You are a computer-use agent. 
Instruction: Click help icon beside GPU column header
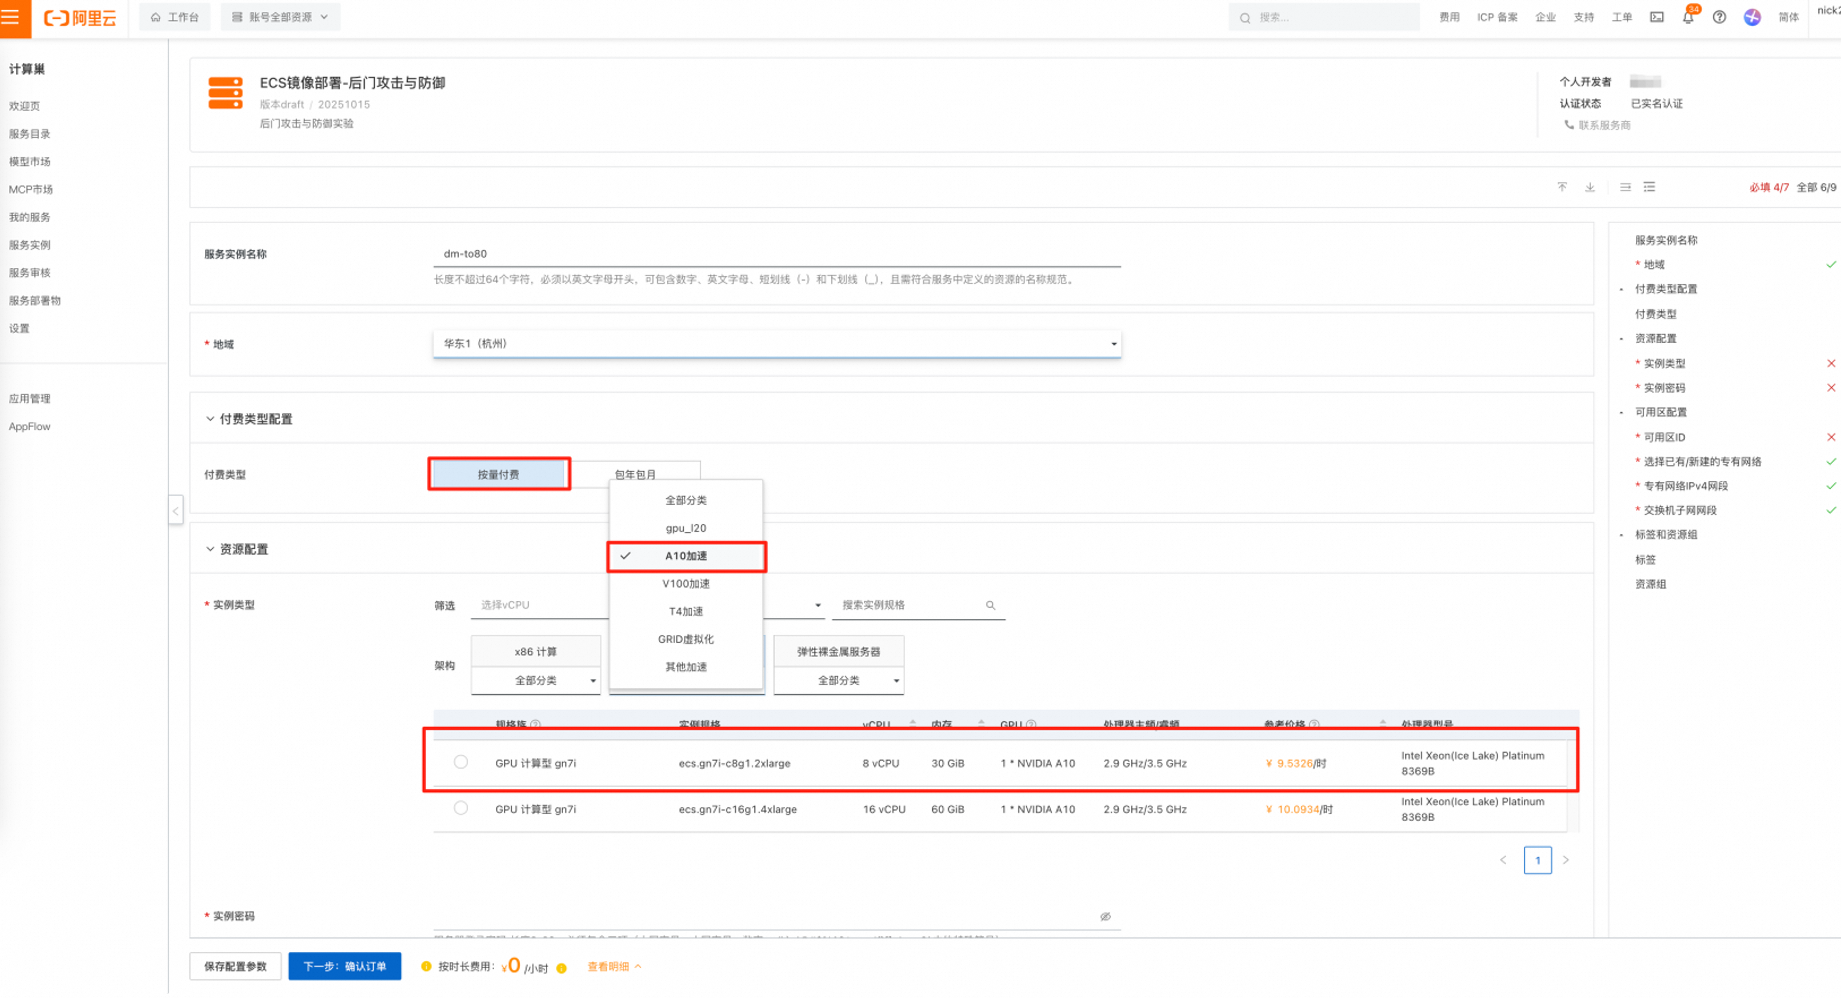click(1031, 724)
